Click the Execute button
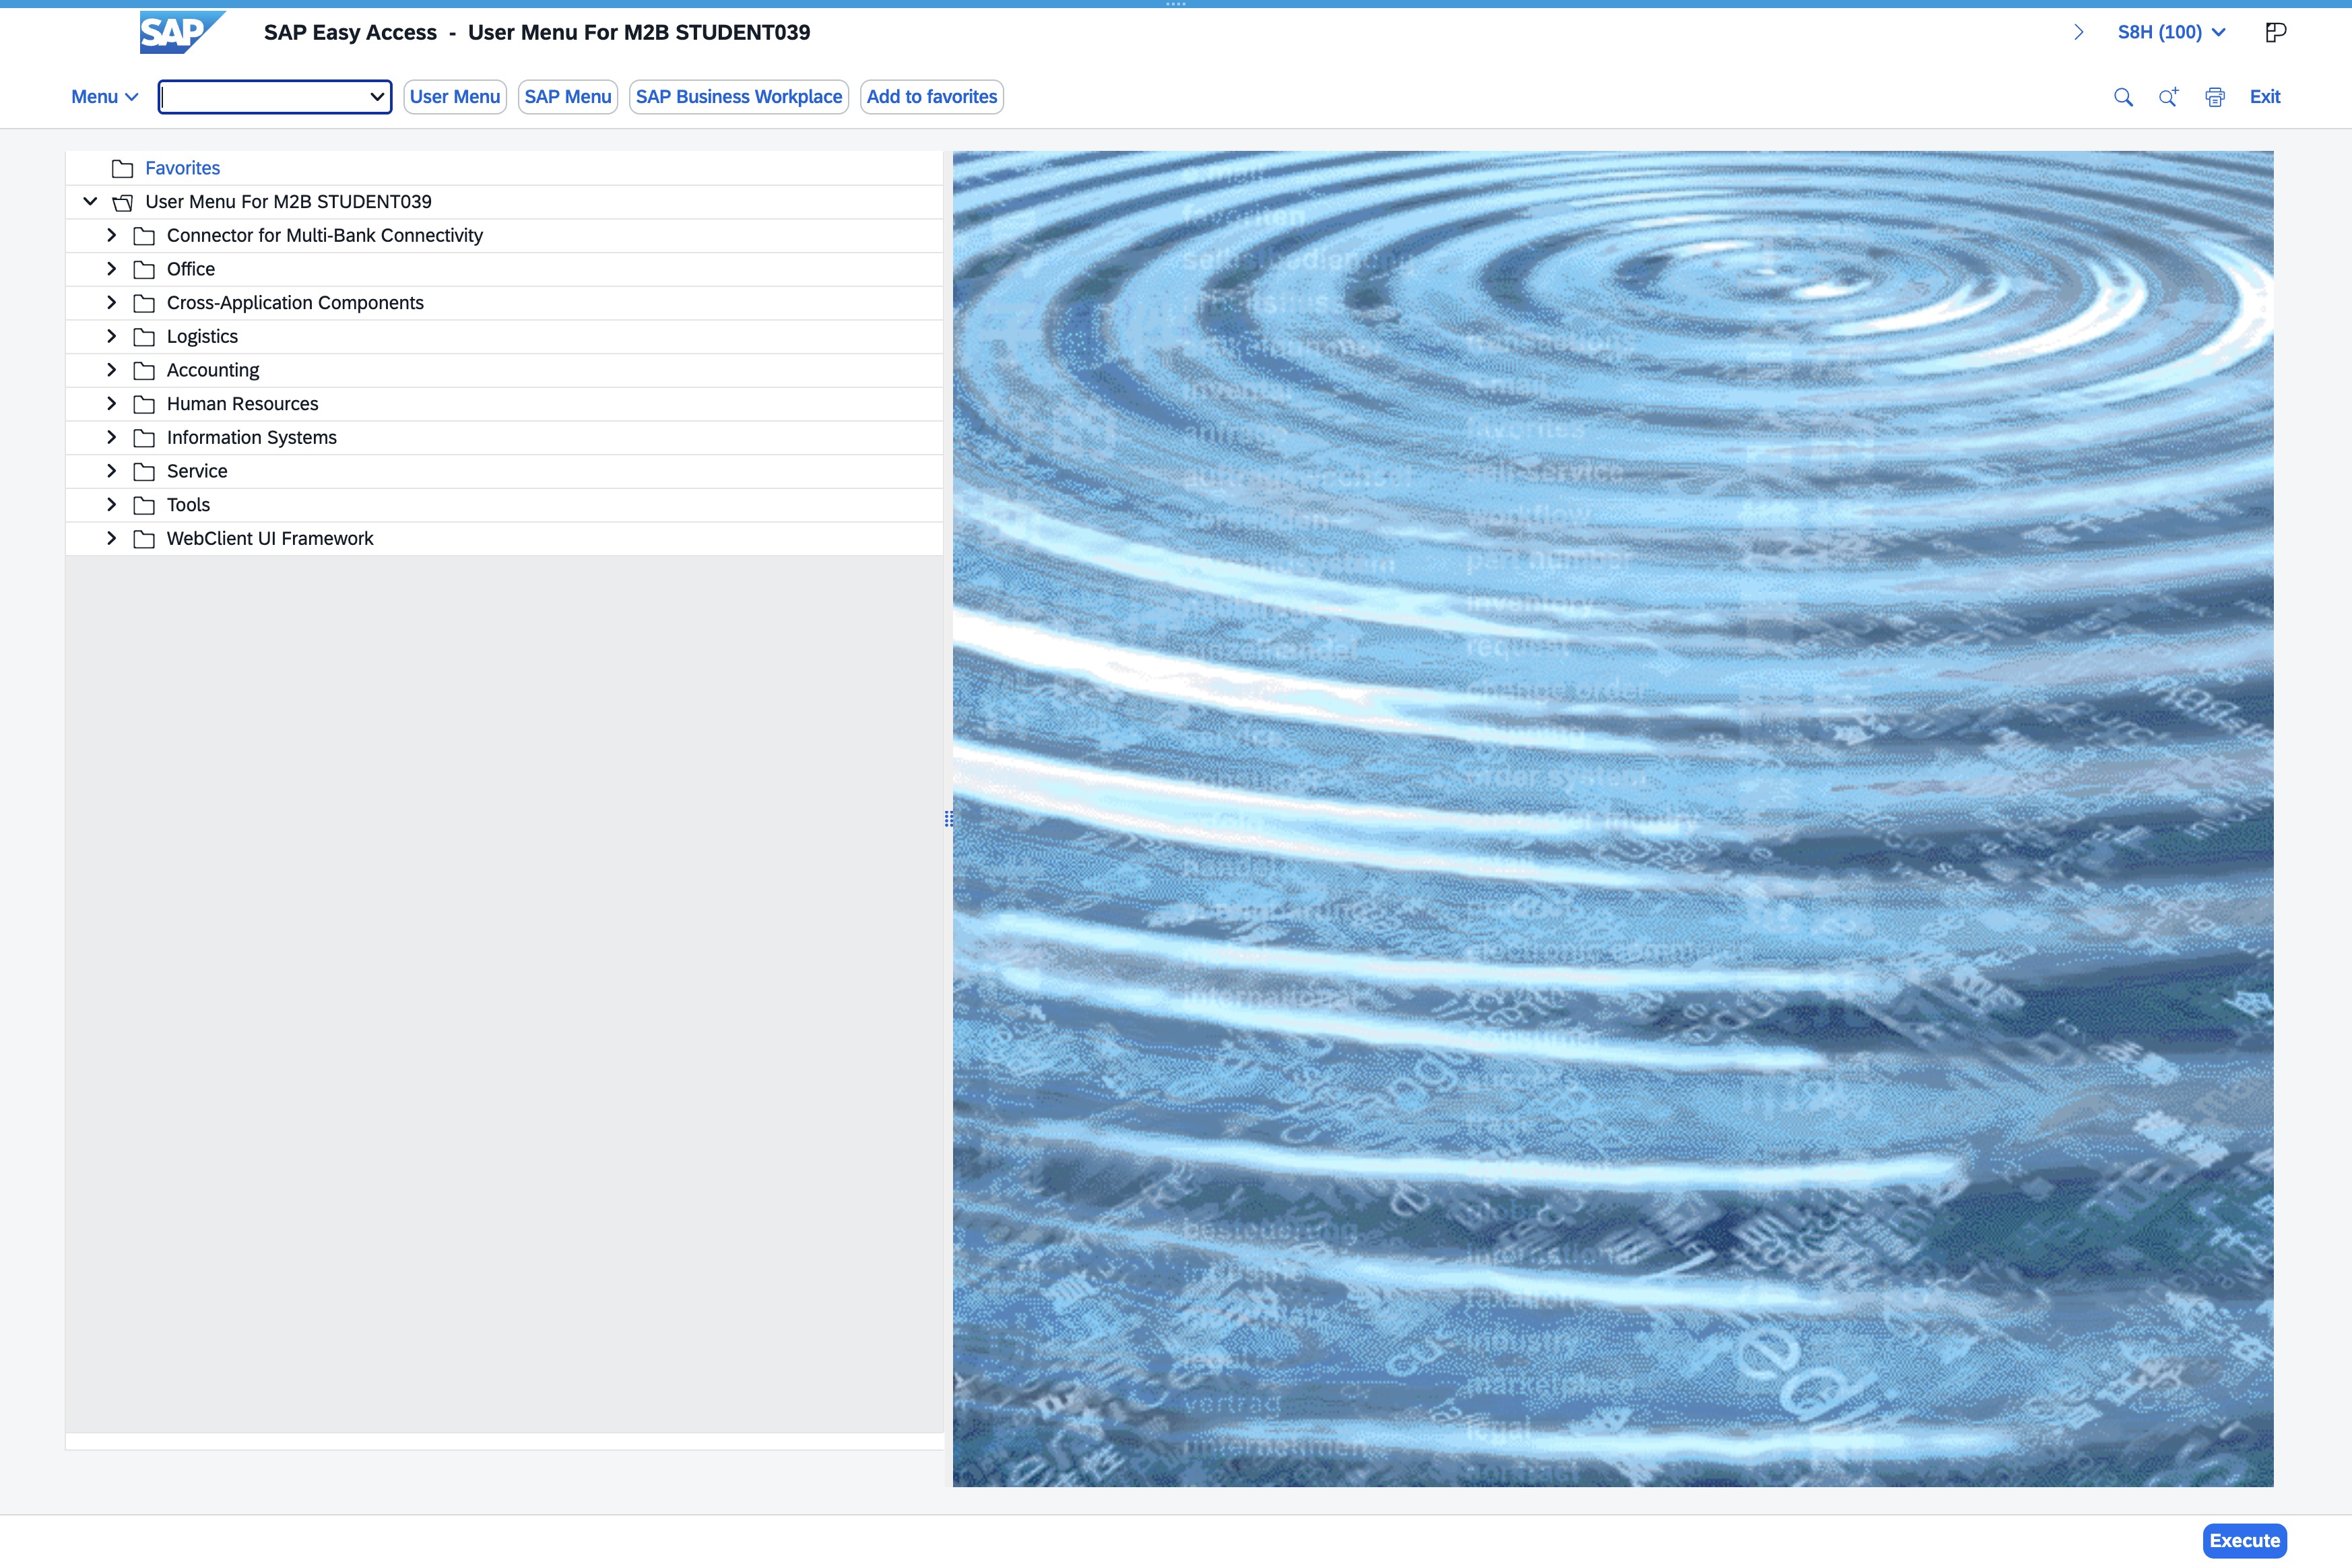This screenshot has height=1568, width=2352. [2245, 1541]
